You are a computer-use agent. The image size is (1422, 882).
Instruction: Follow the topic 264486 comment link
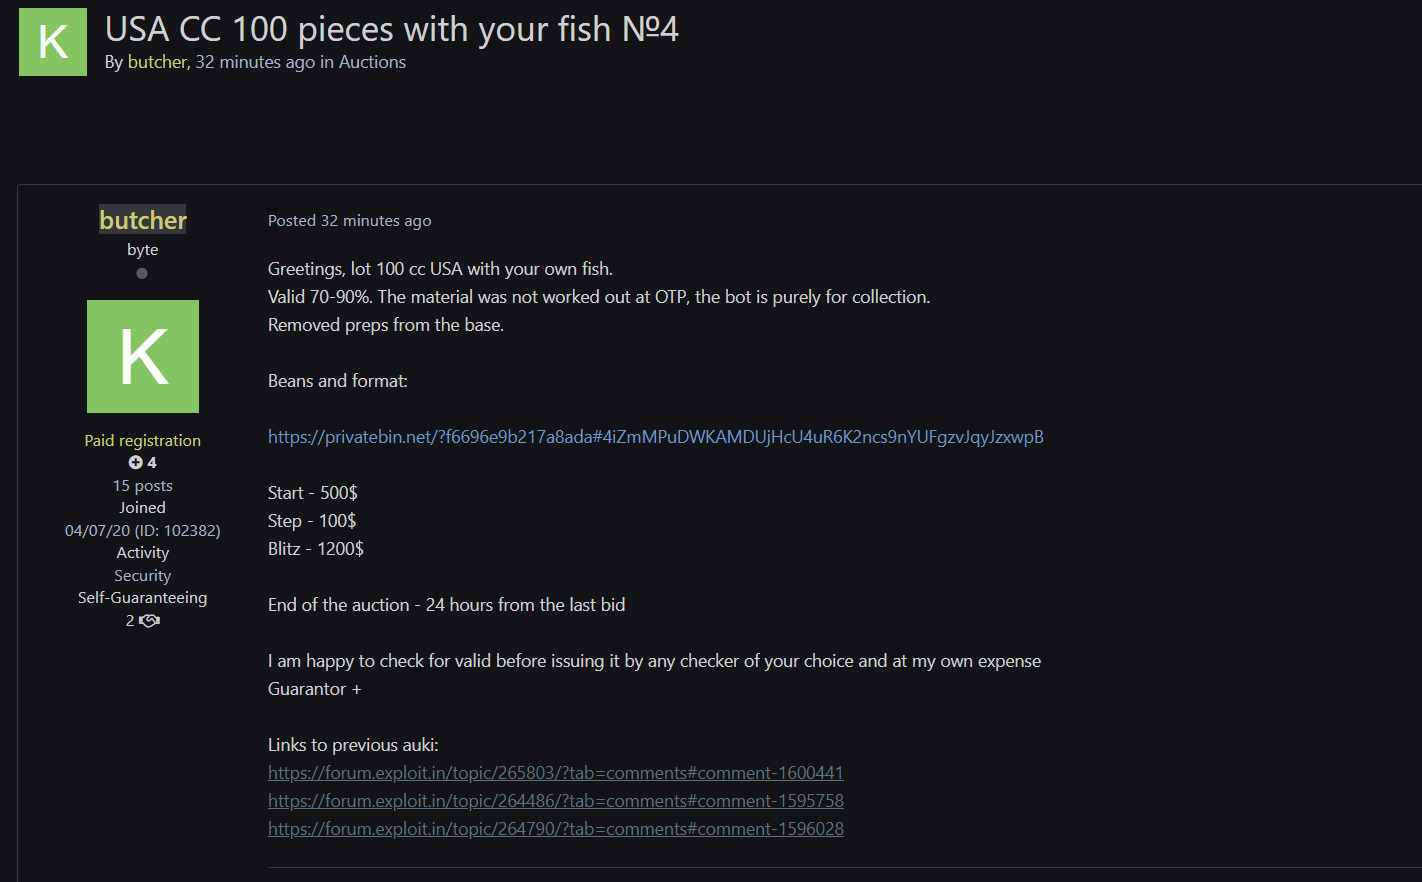click(x=555, y=801)
